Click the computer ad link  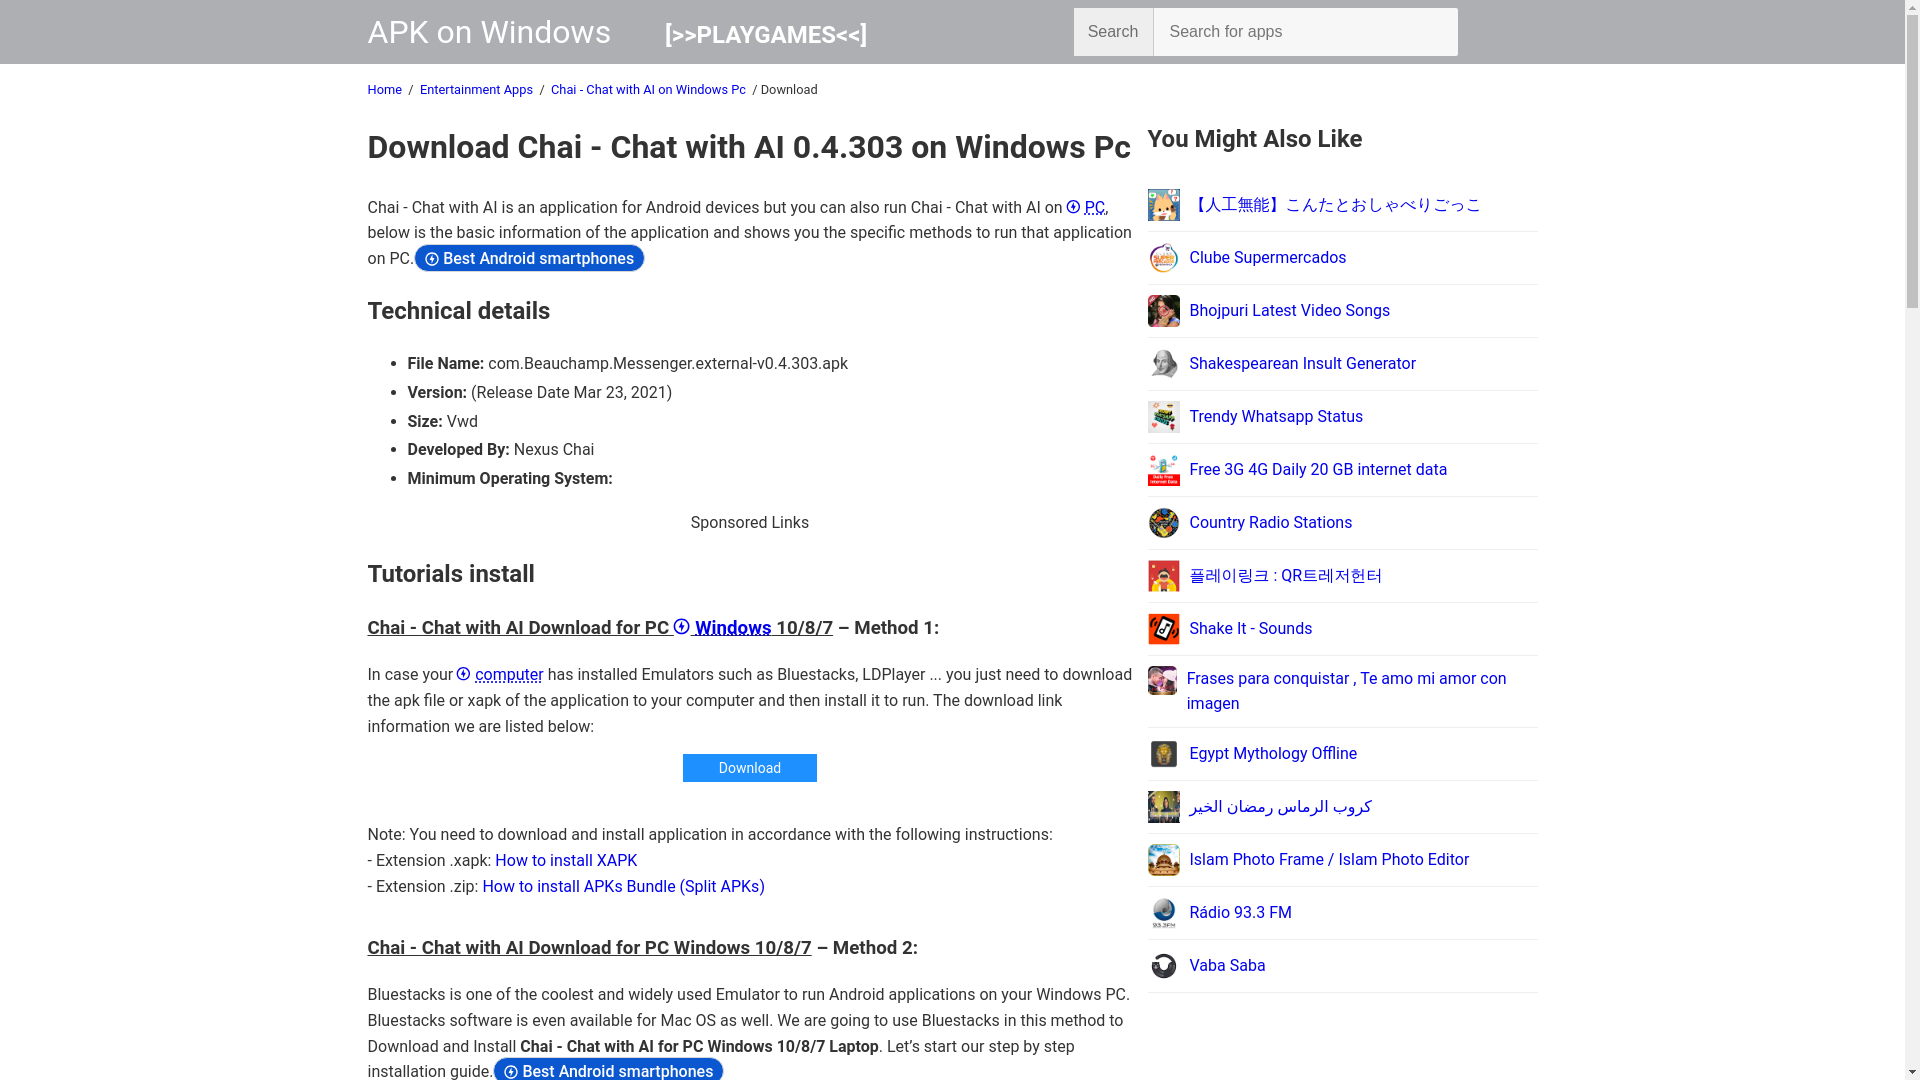pyautogui.click(x=500, y=675)
